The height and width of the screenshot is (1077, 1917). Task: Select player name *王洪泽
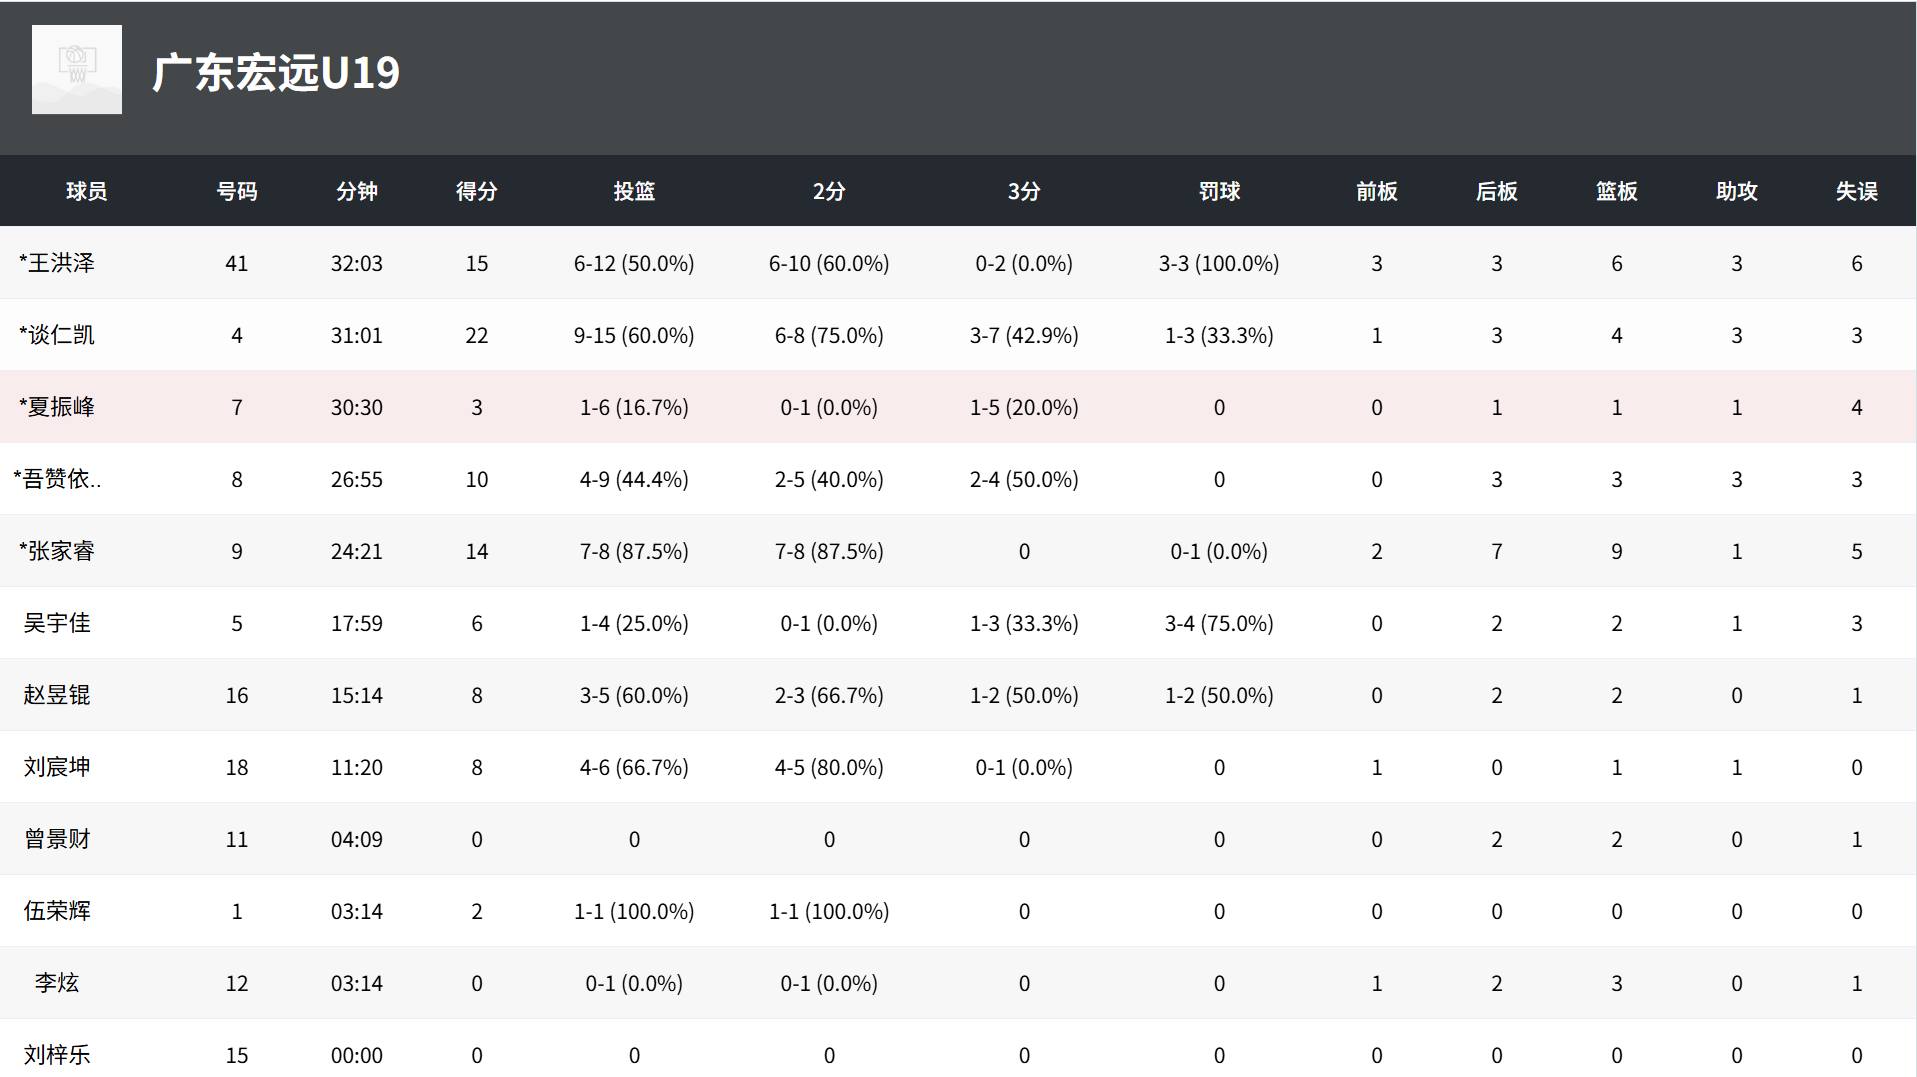point(57,263)
